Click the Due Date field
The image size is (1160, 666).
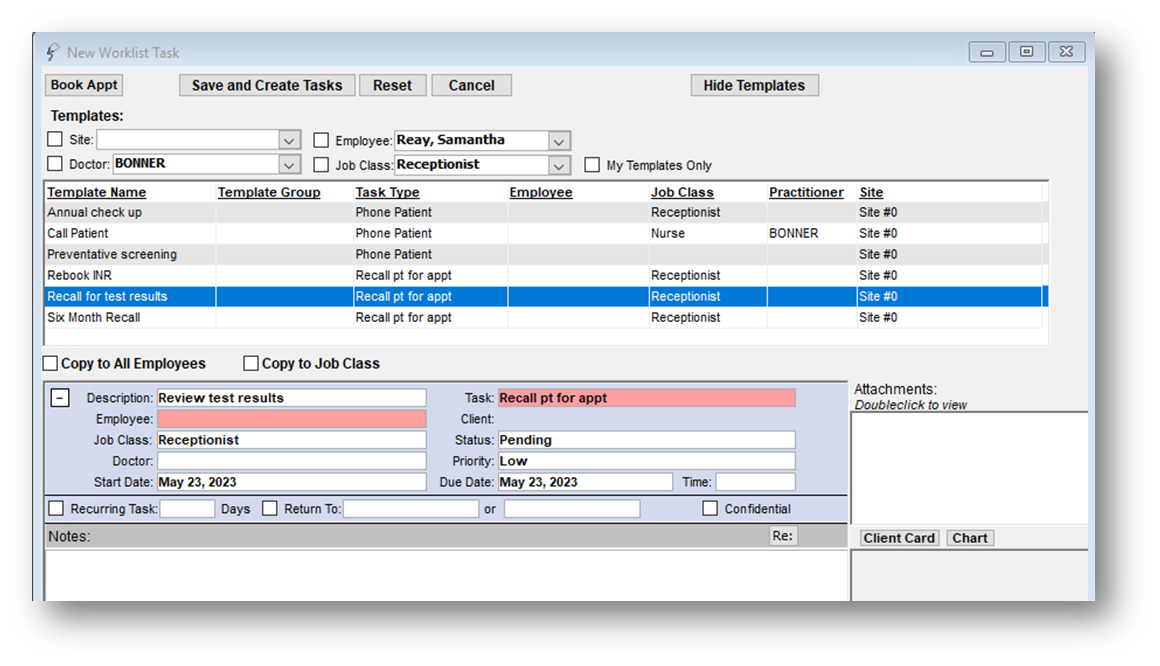(x=585, y=482)
